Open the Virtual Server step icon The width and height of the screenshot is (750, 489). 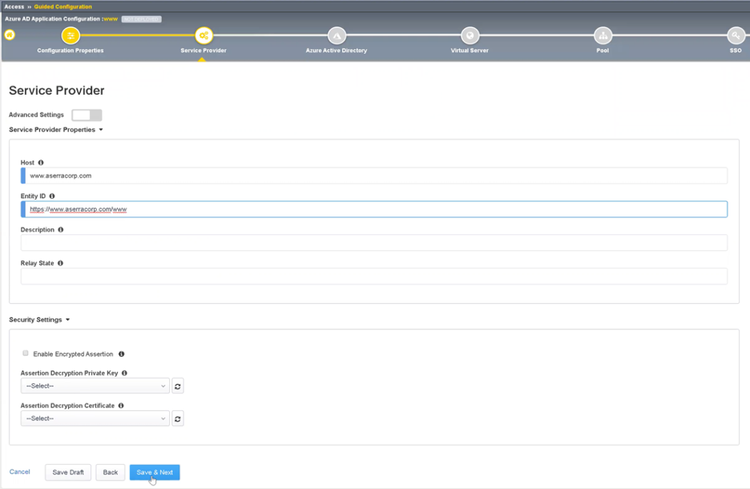coord(470,35)
